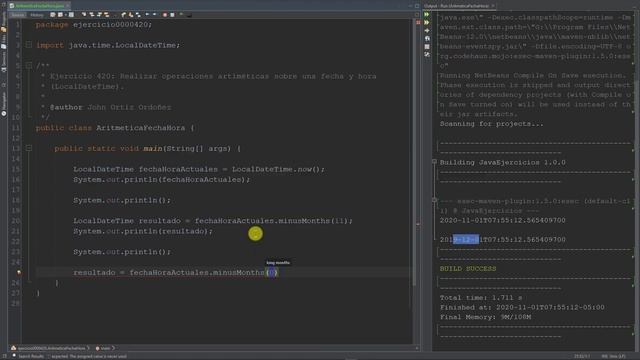Screen dimensions: 640x360
Task: Click the stop build square in Output sidebar
Action: (427, 47)
